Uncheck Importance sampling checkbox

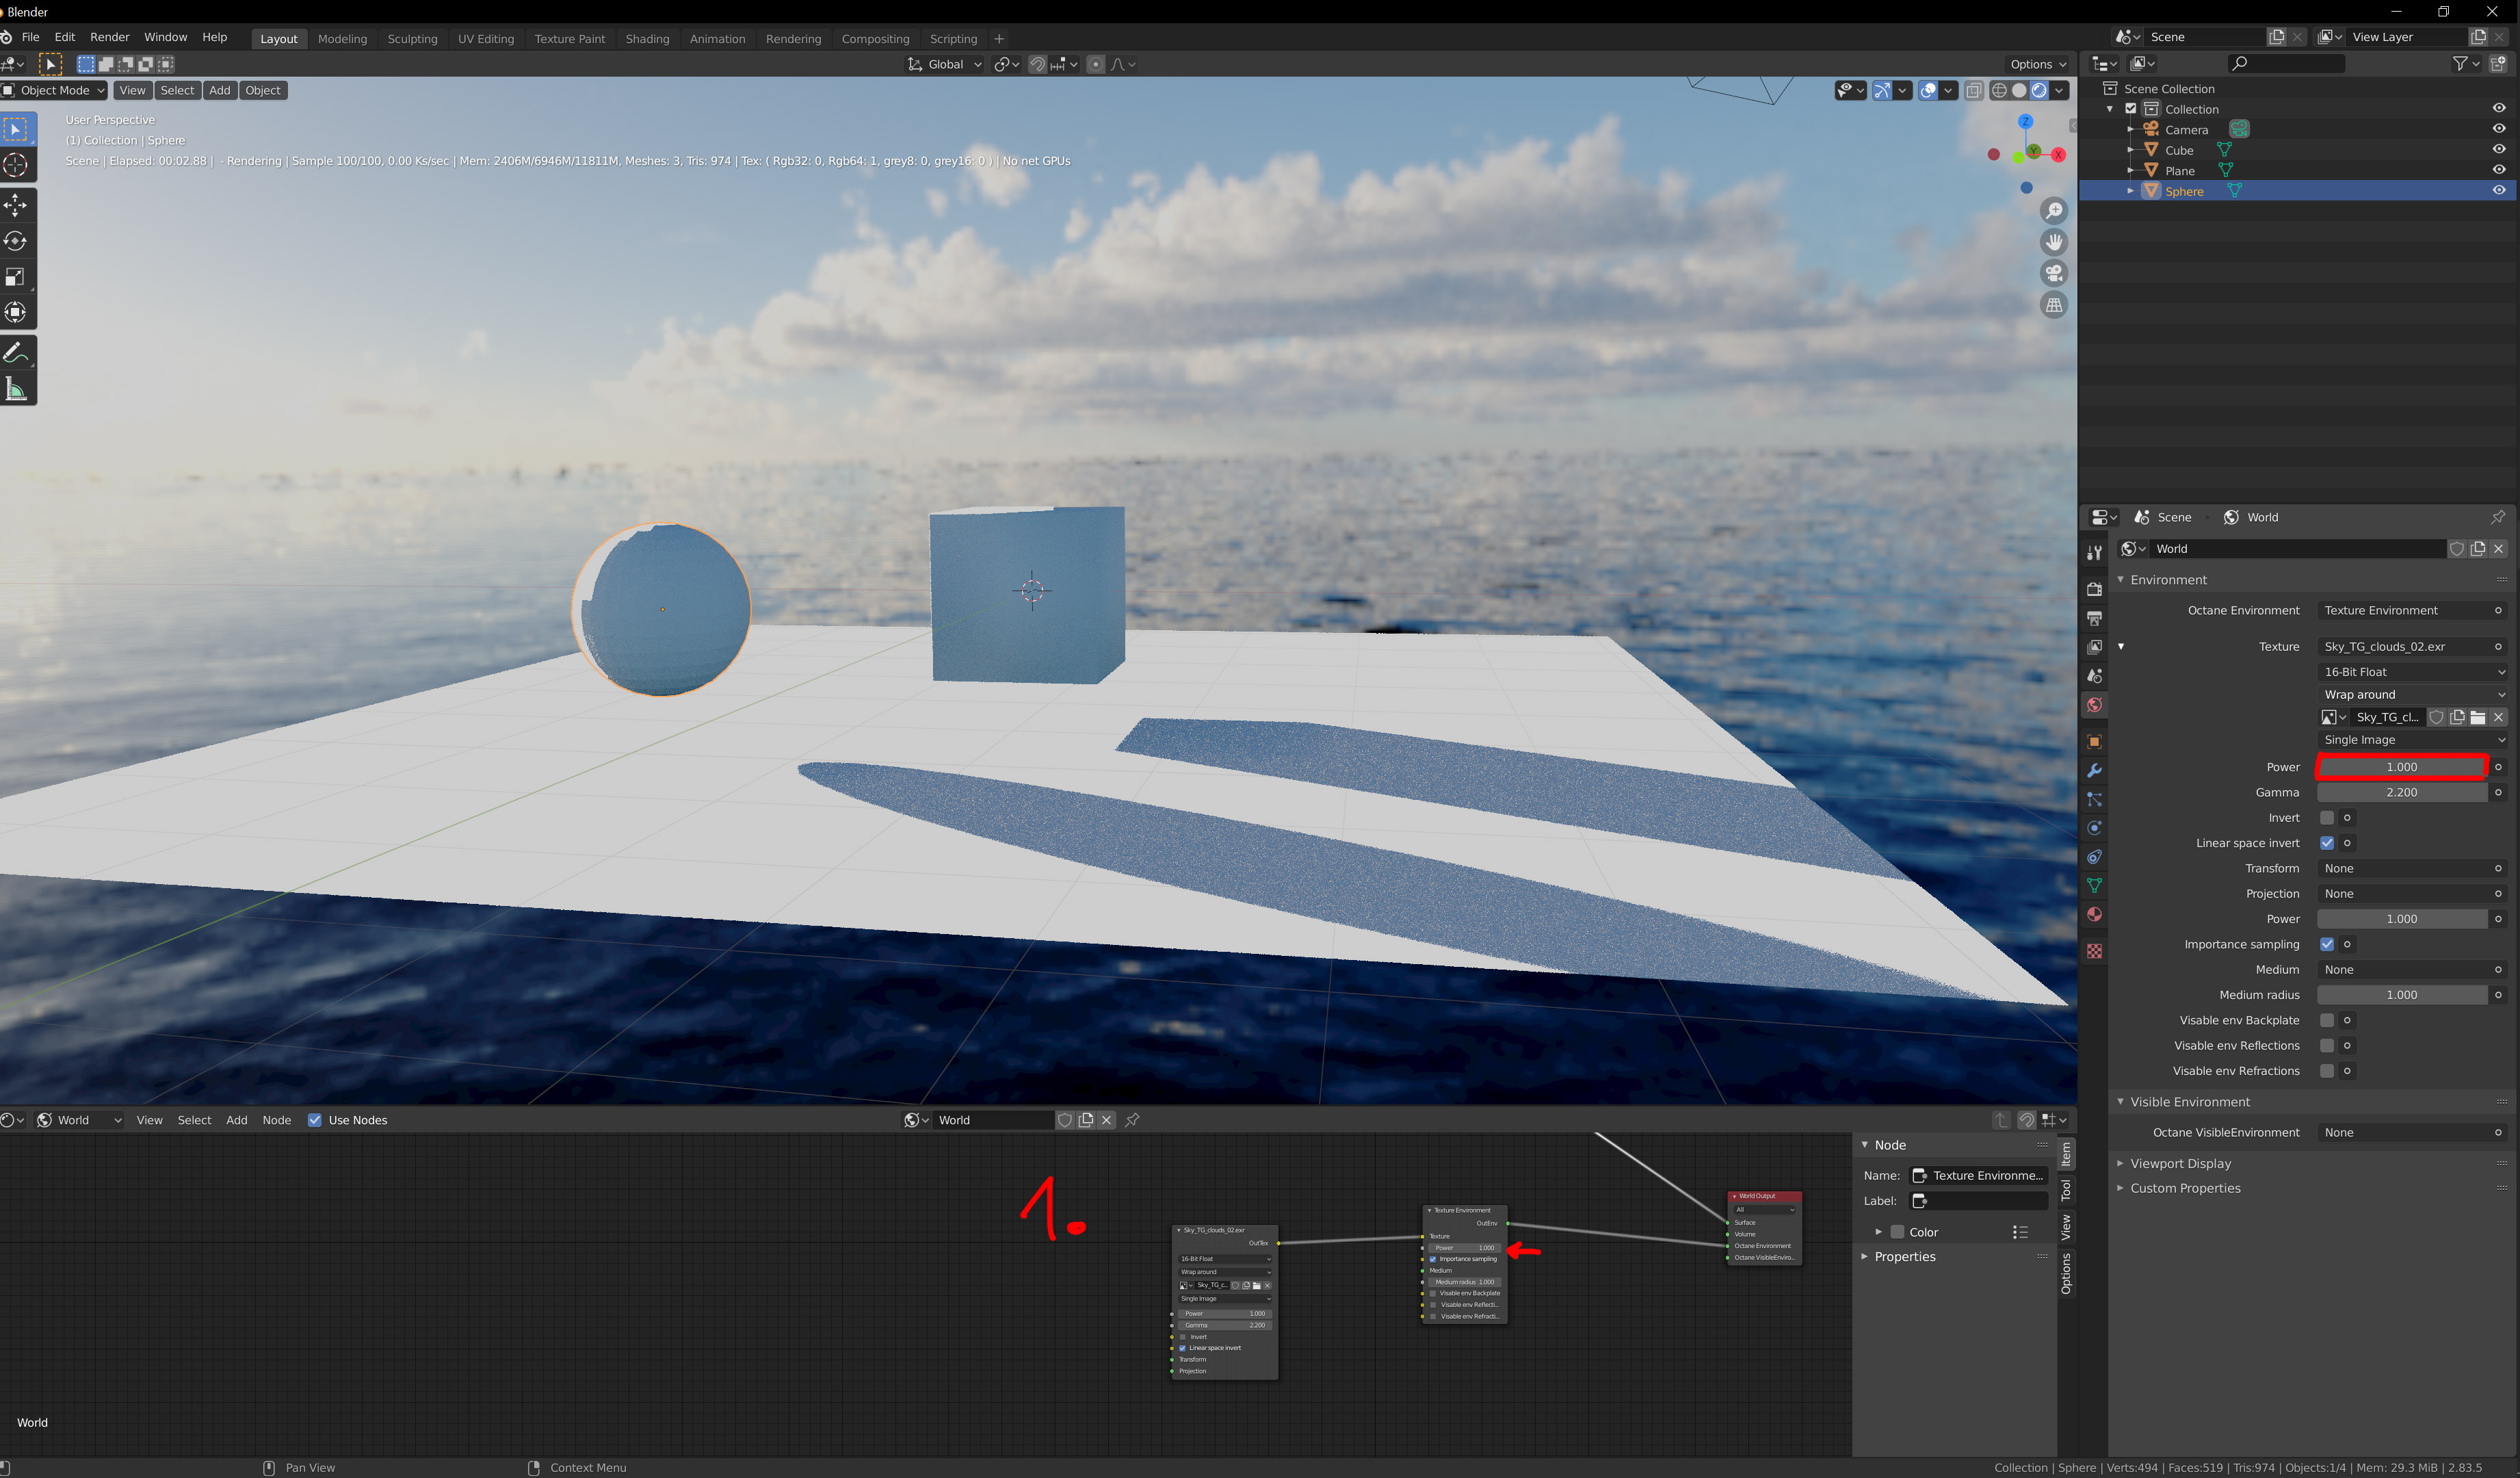pyautogui.click(x=2327, y=944)
